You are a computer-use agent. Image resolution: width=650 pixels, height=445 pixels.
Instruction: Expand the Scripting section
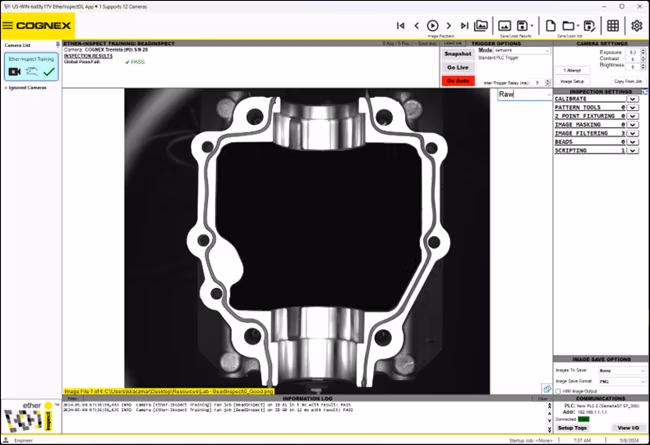click(632, 151)
